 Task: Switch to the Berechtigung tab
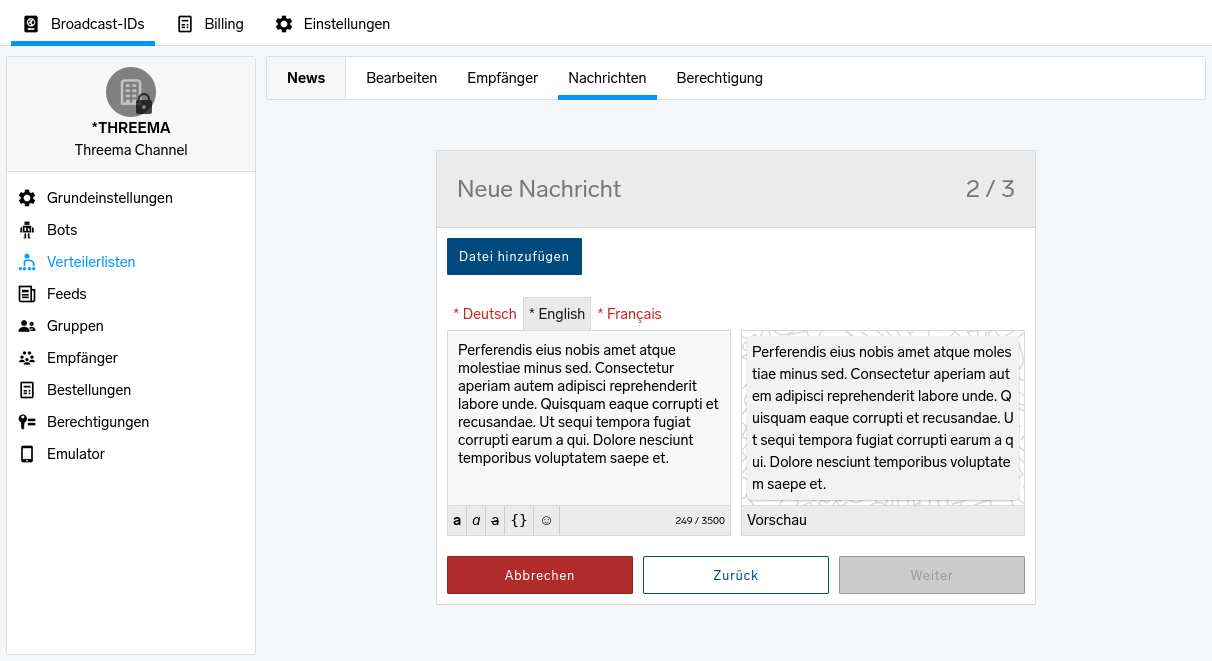[x=719, y=78]
